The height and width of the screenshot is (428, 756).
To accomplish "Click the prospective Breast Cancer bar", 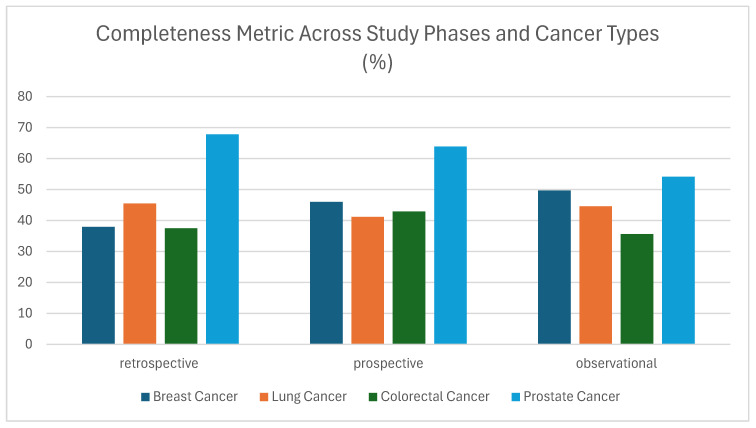I will click(x=326, y=273).
